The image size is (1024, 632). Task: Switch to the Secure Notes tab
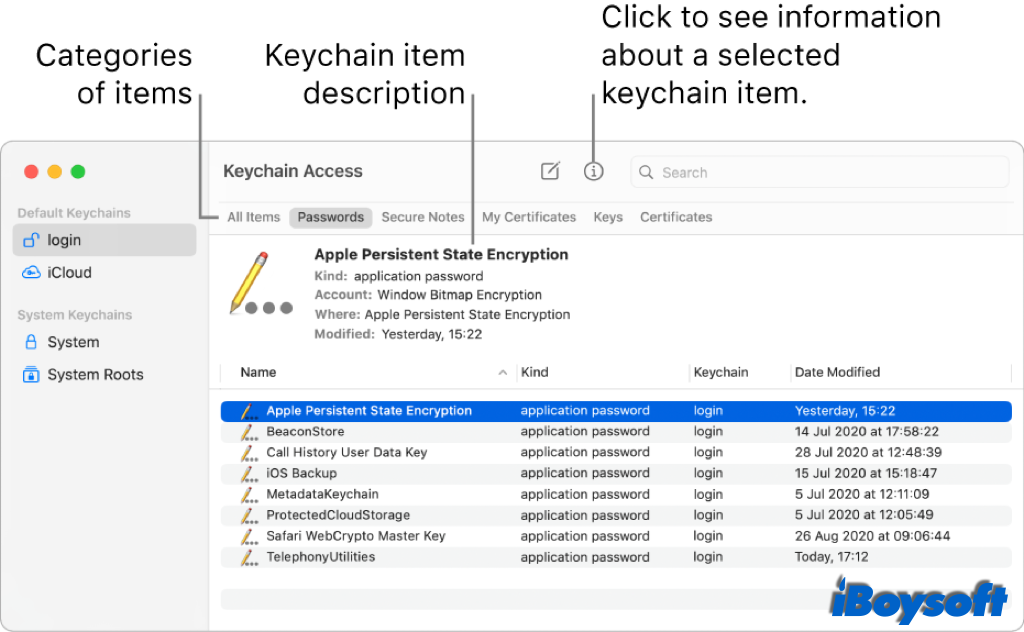[x=423, y=217]
